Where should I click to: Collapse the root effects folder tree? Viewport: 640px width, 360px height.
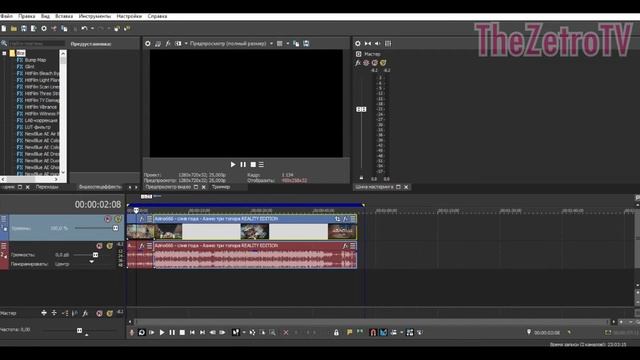[4, 53]
